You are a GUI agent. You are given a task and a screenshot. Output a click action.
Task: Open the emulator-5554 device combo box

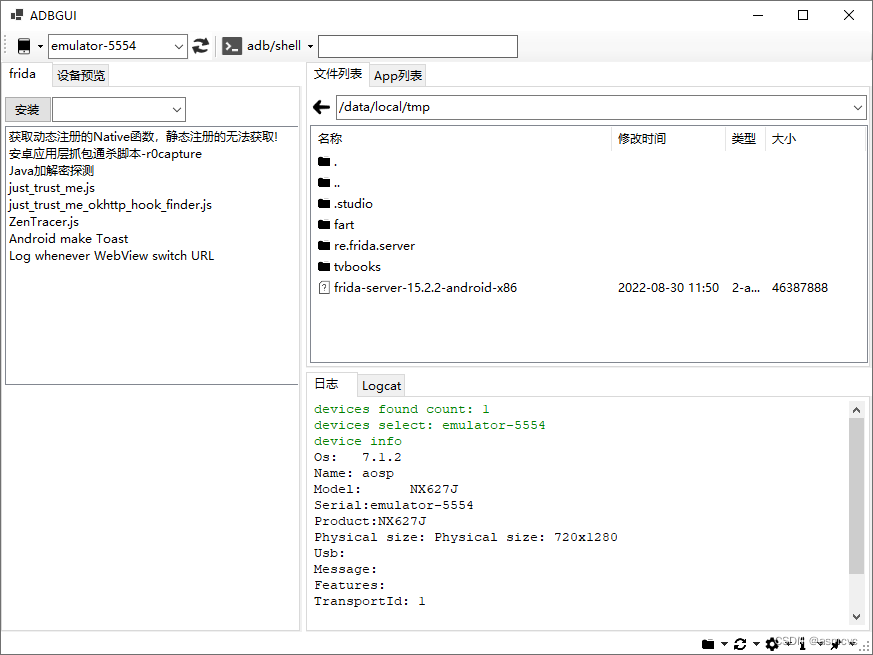click(x=117, y=46)
